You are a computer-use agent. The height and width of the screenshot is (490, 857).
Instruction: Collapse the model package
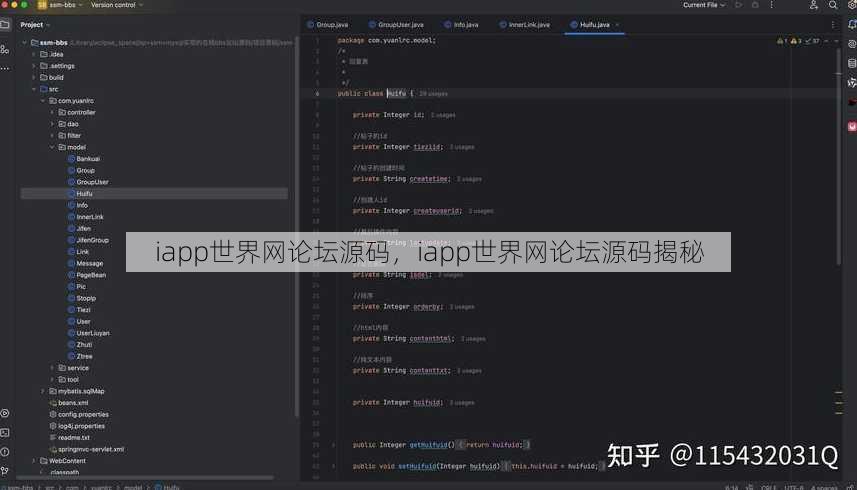pos(52,147)
